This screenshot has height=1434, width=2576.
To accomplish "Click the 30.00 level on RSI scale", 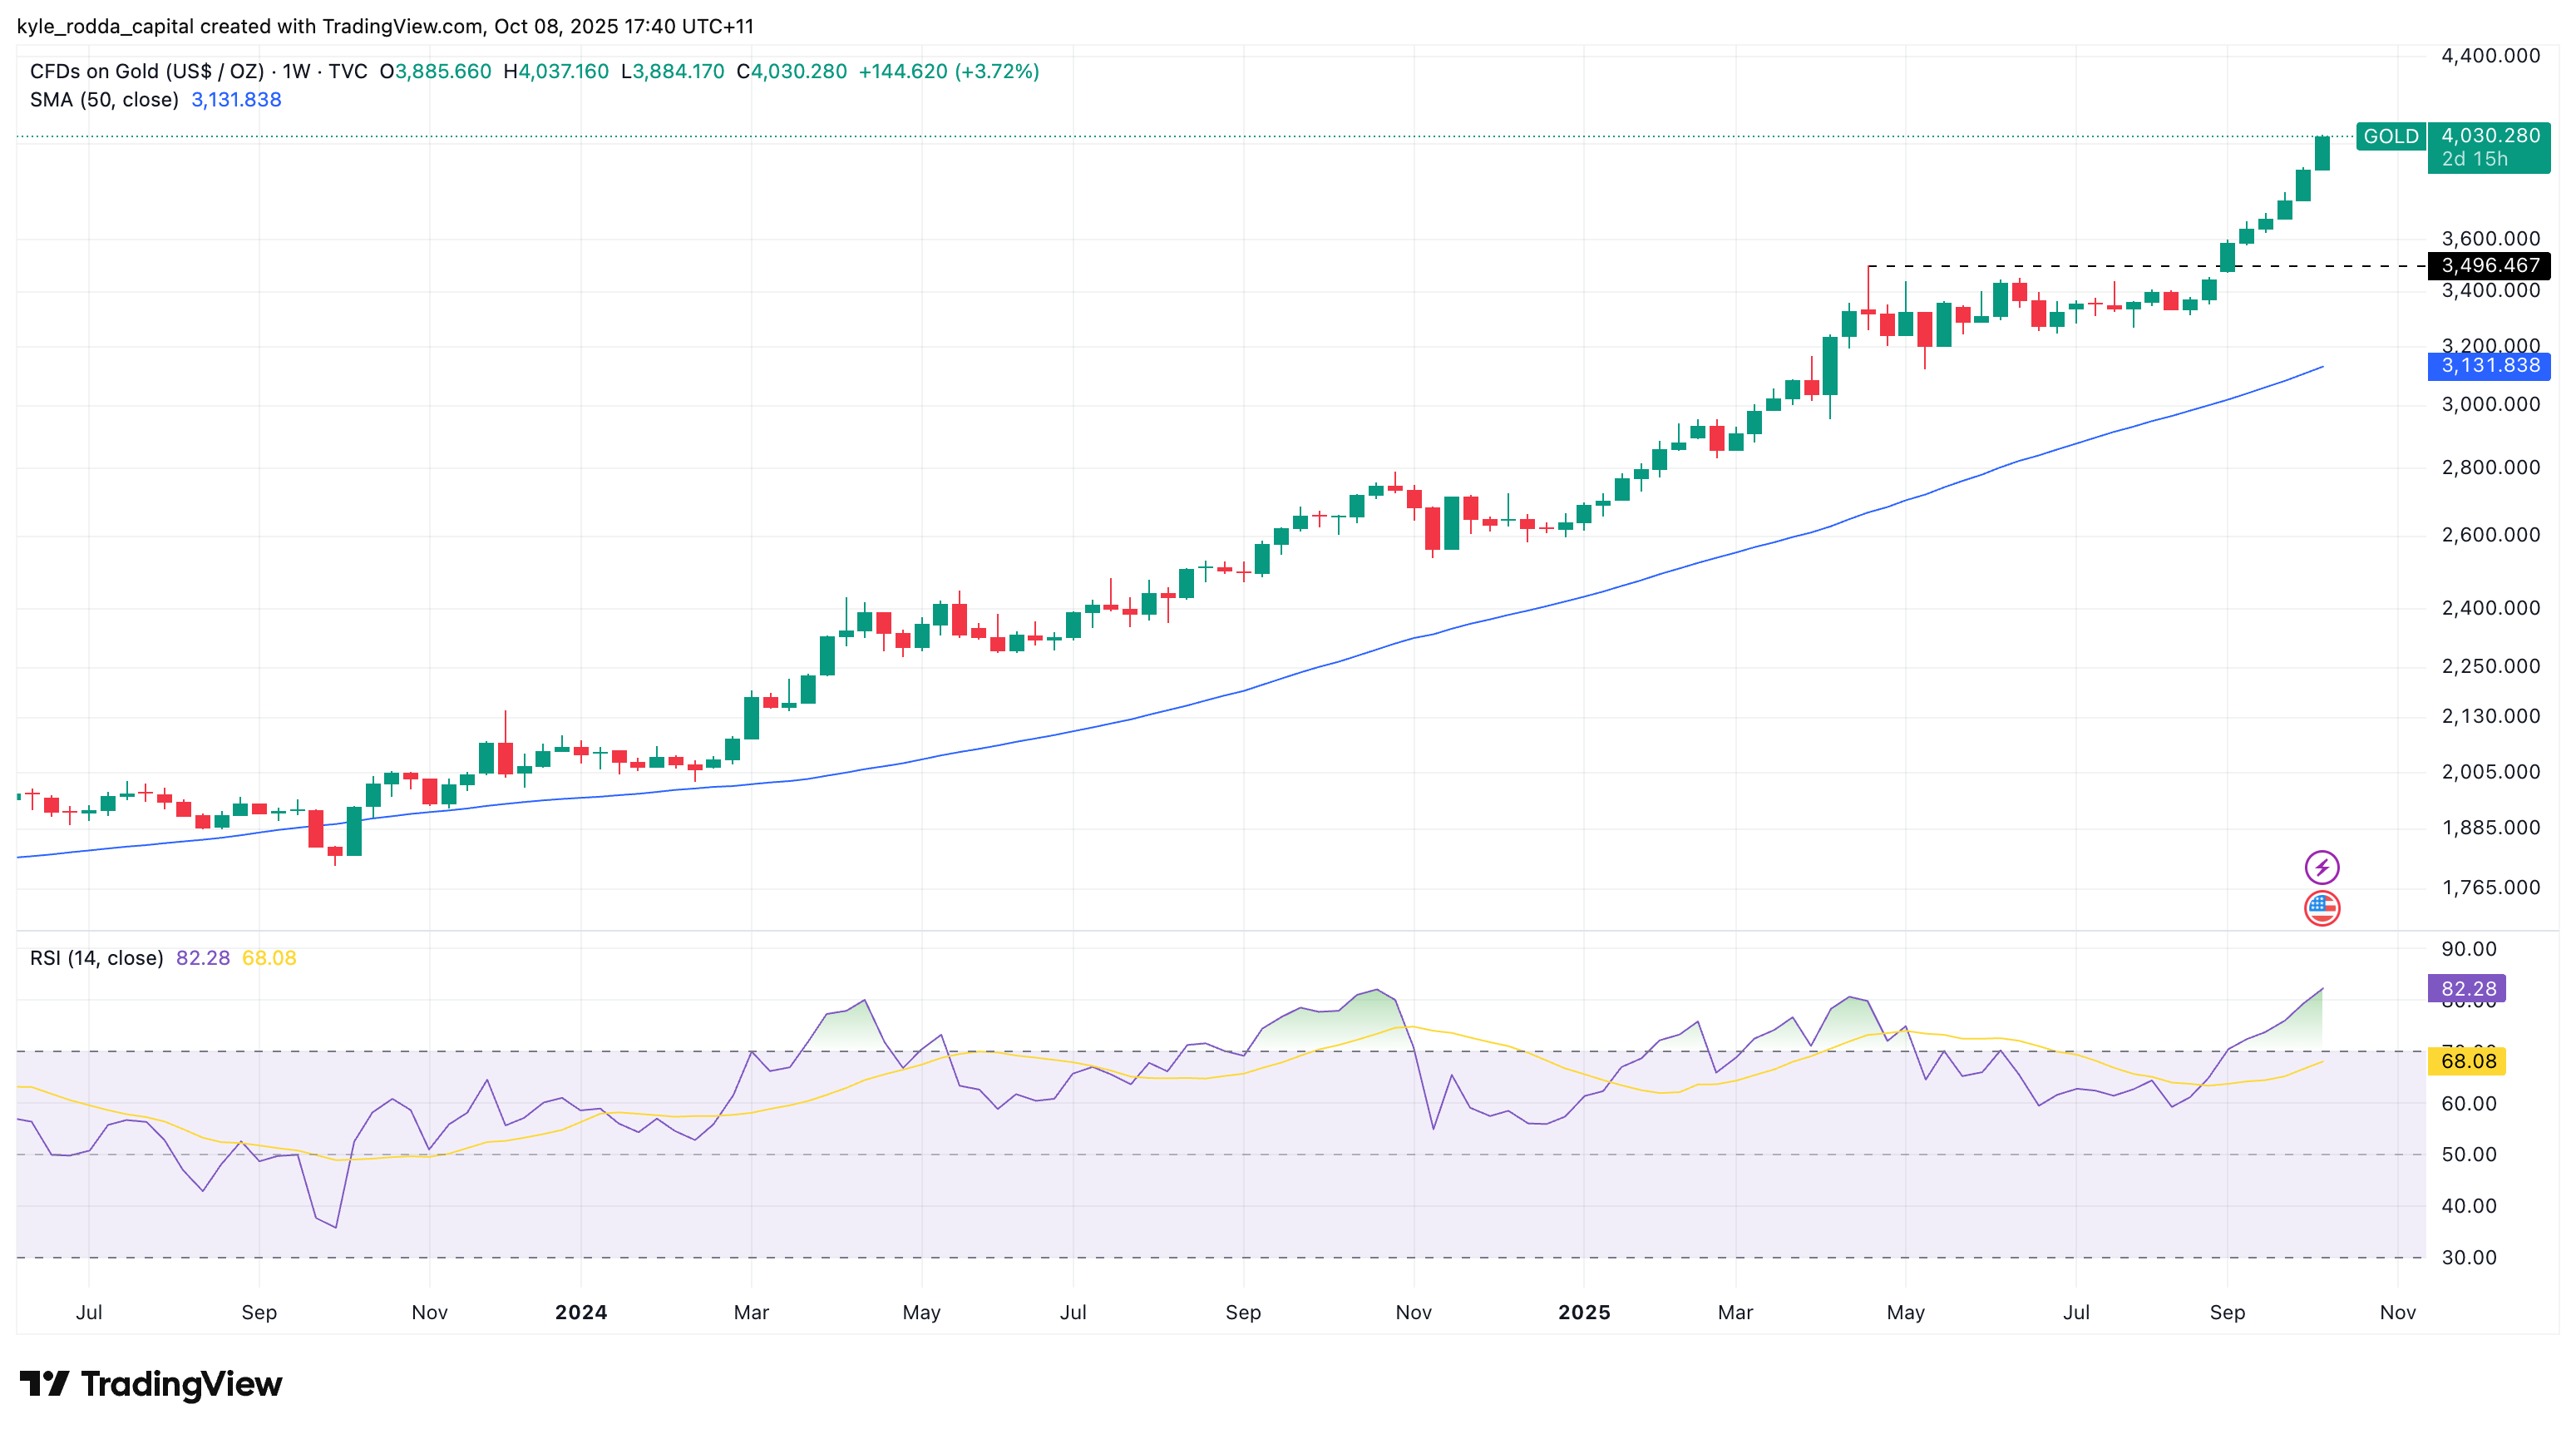I will click(x=2468, y=1257).
